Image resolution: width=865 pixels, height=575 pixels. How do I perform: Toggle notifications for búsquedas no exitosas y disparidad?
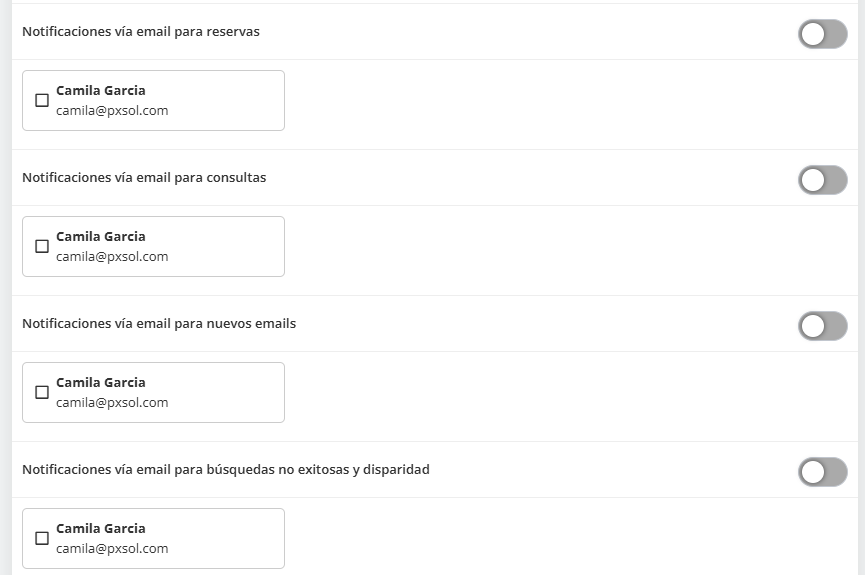822,472
